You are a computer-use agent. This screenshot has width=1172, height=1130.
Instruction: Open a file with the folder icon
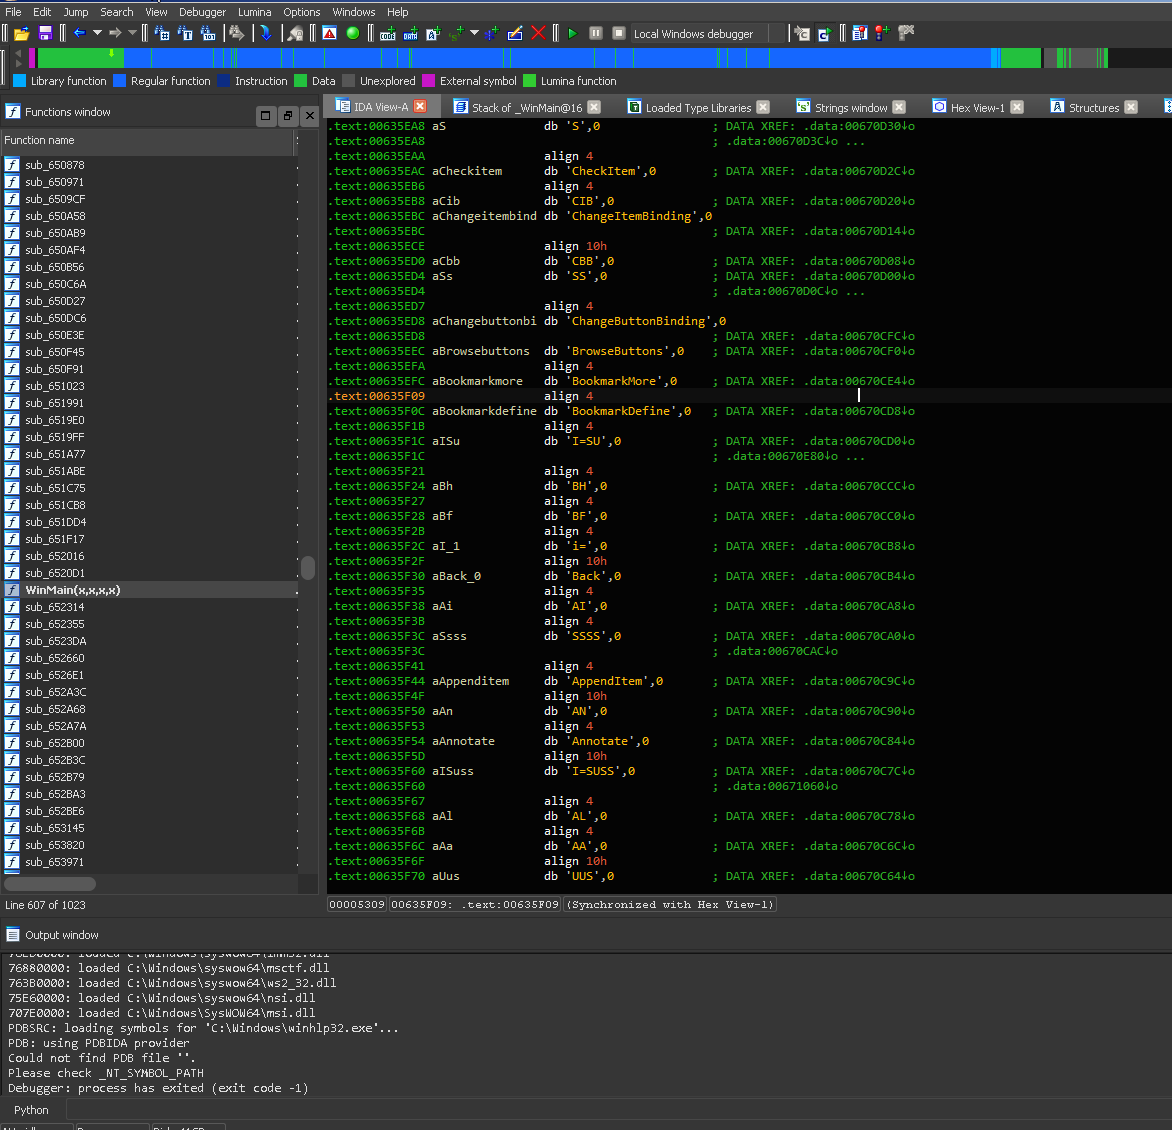click(x=22, y=33)
